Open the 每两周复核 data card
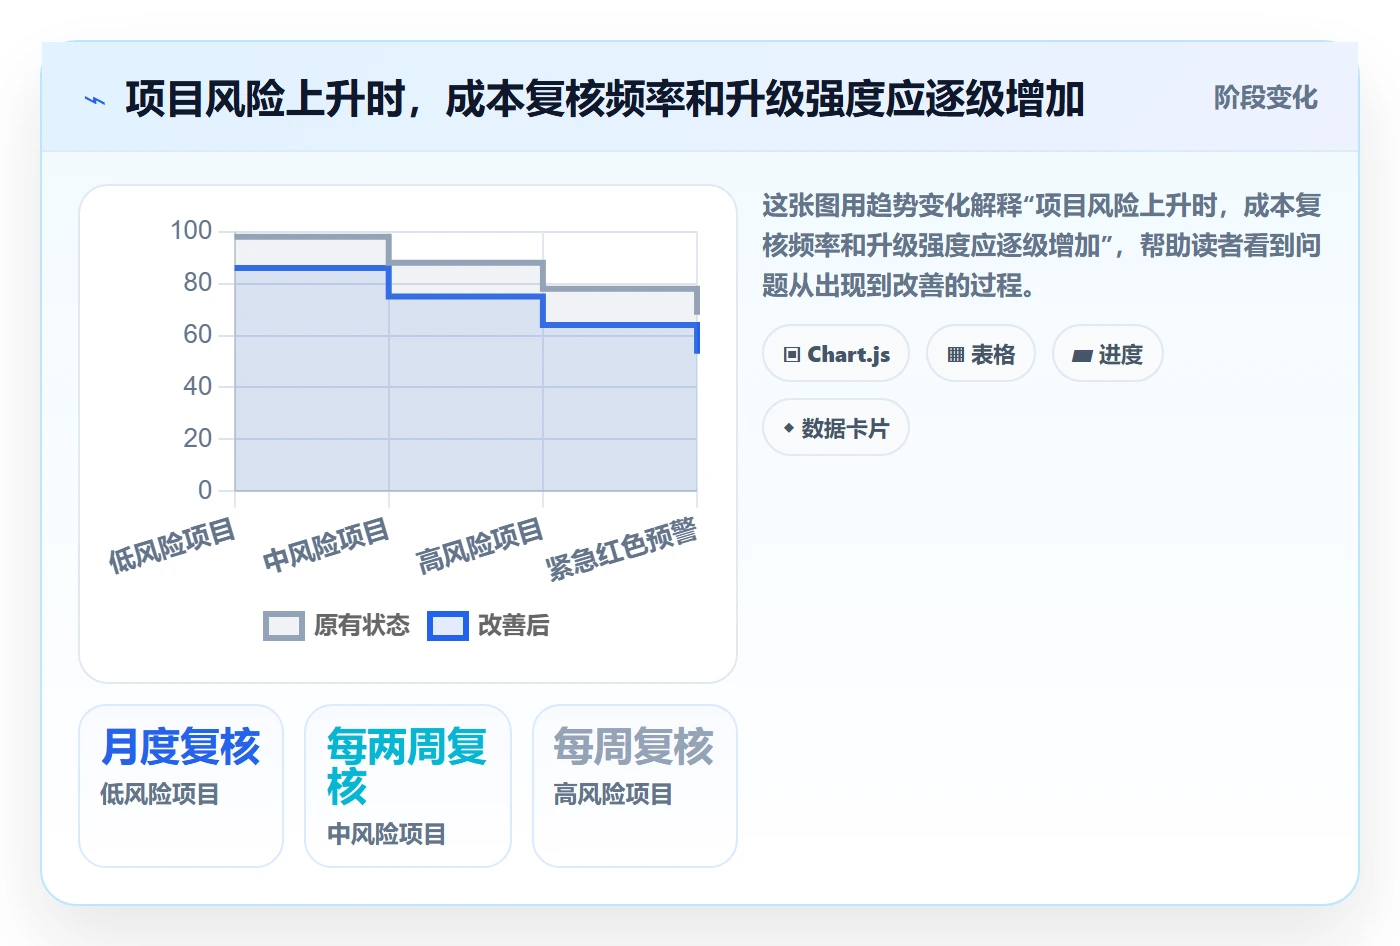This screenshot has height=946, width=1400. 408,786
